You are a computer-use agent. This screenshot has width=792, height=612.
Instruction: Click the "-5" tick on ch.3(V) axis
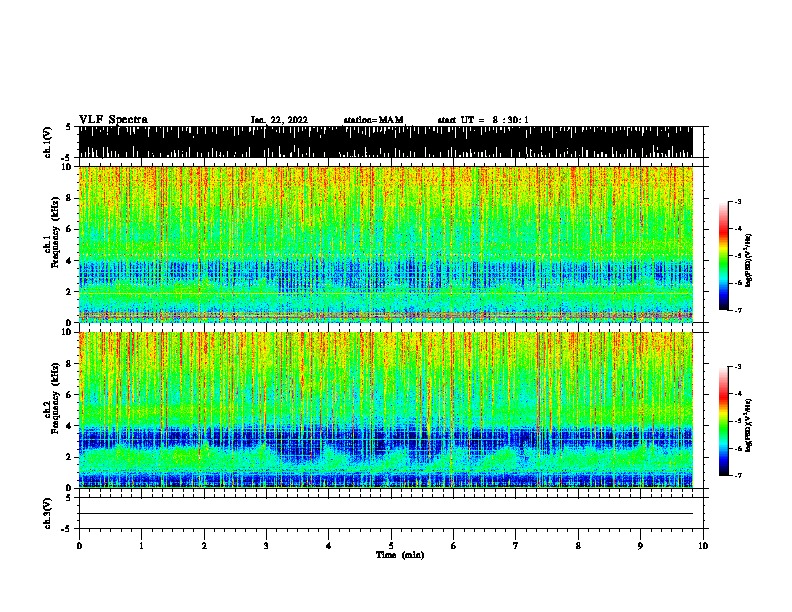click(x=67, y=529)
